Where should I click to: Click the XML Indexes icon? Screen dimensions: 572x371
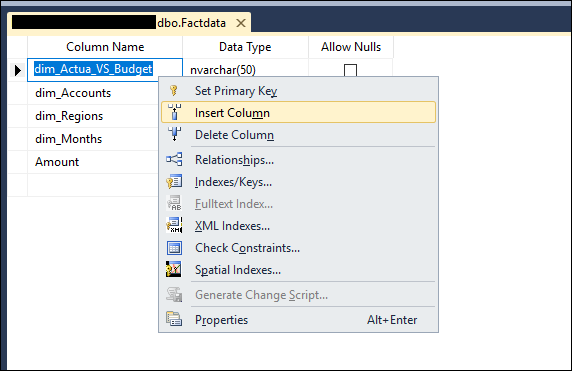coord(174,225)
